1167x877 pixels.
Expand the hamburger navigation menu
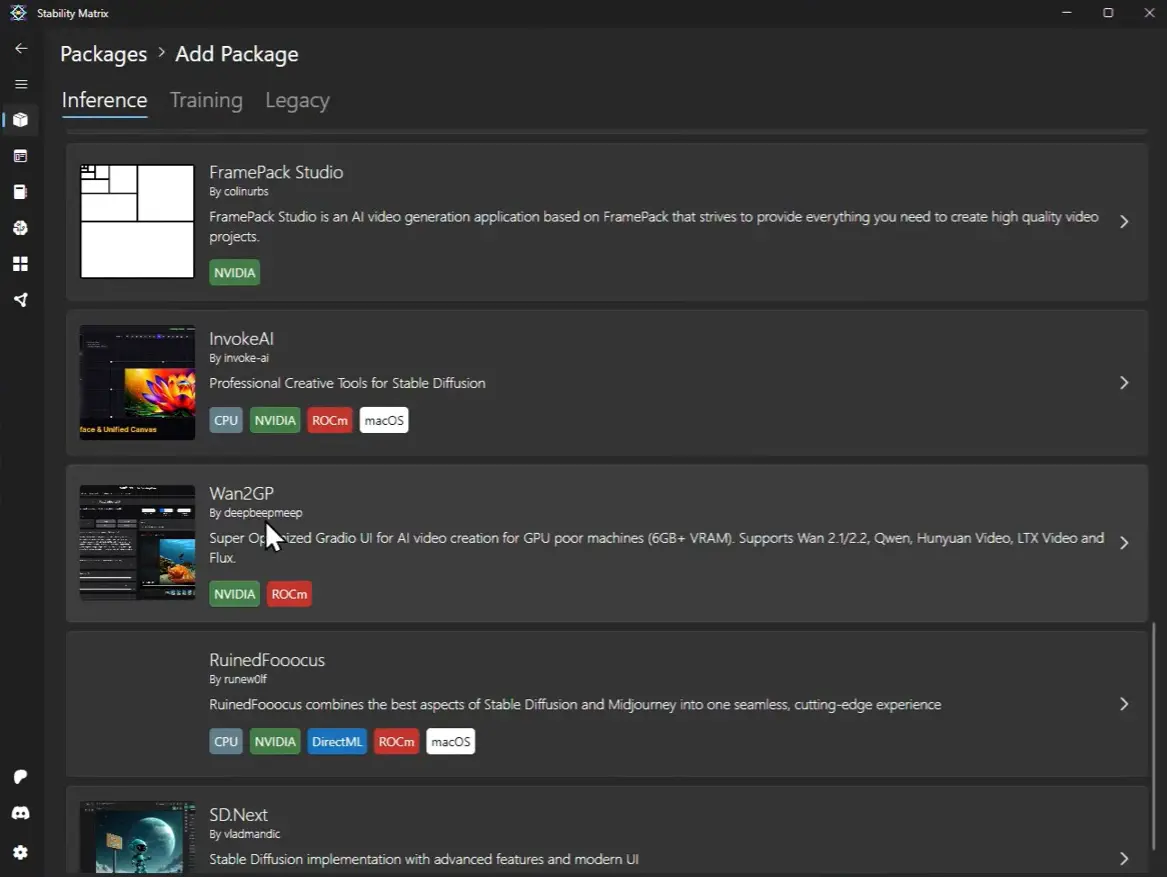point(21,84)
